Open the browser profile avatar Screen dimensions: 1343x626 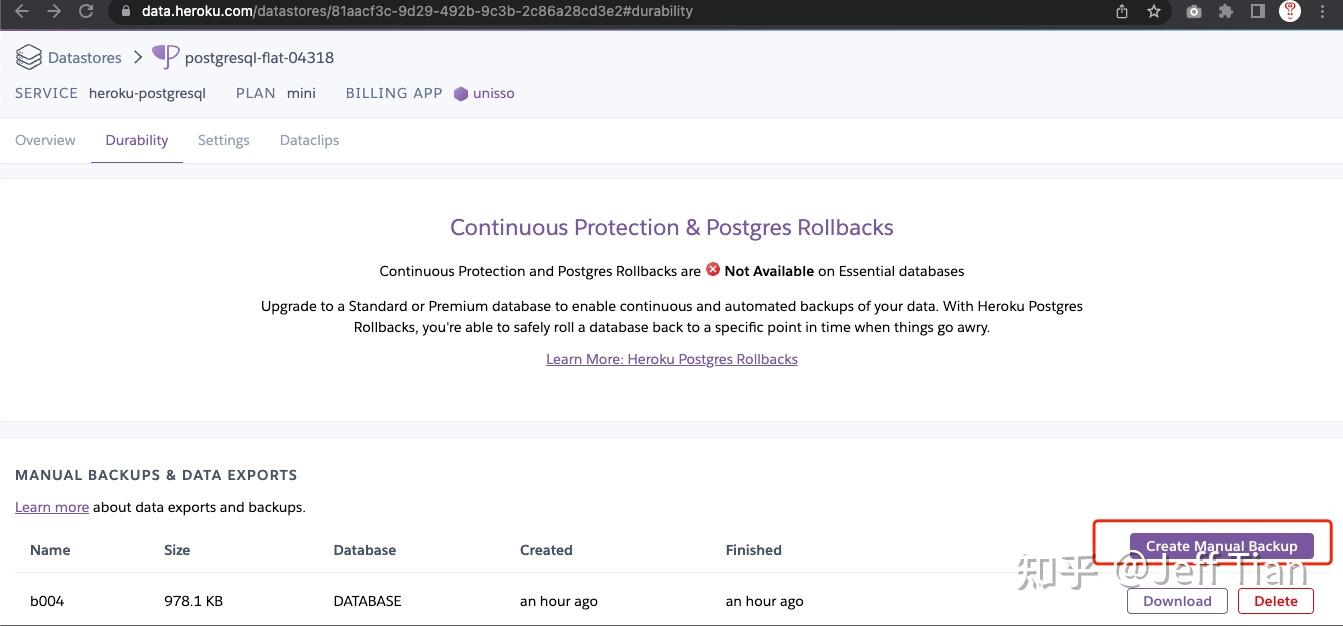[x=1290, y=11]
